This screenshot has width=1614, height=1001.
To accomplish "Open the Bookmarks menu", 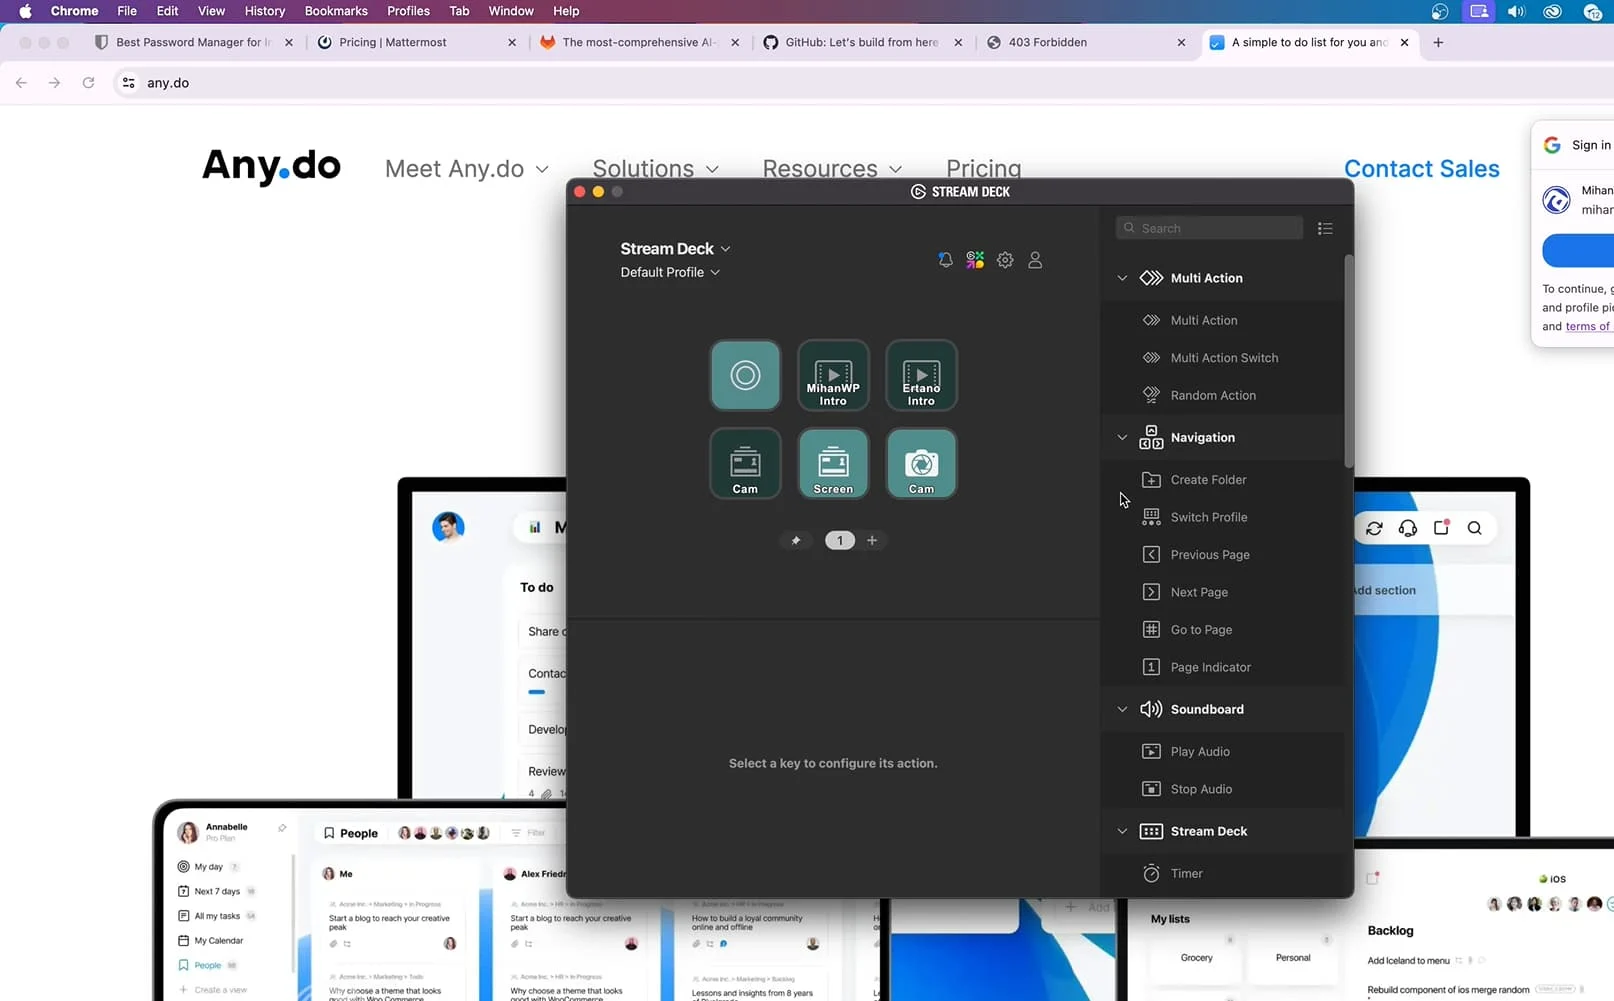I will pyautogui.click(x=336, y=11).
